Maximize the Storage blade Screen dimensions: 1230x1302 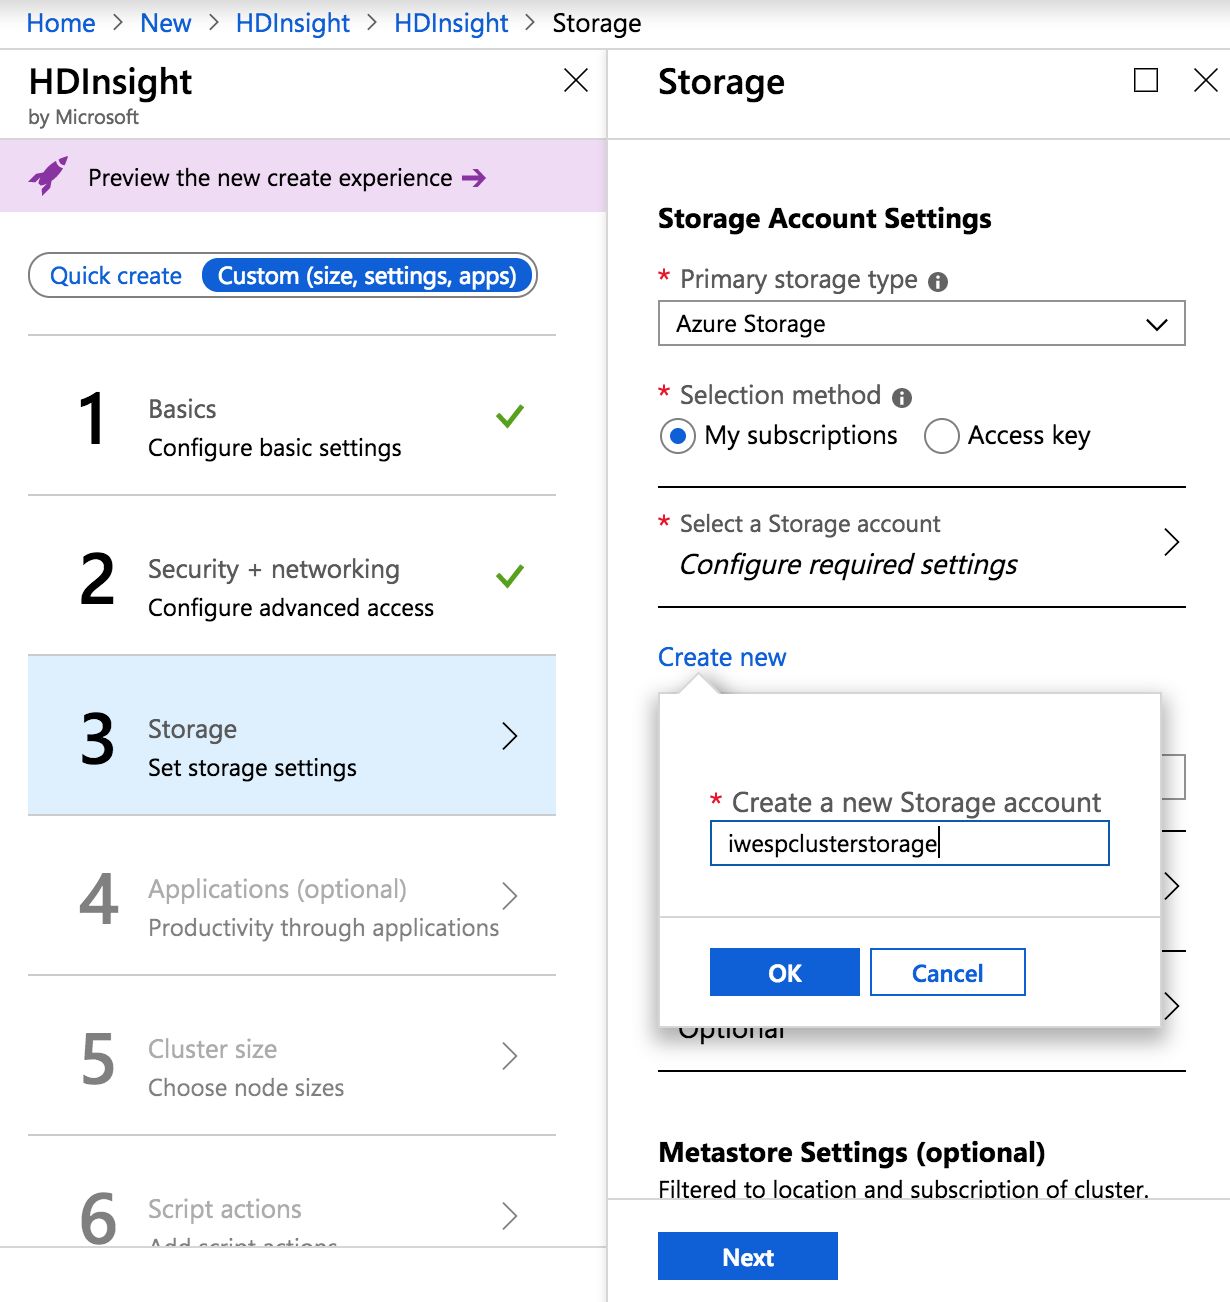(x=1146, y=80)
